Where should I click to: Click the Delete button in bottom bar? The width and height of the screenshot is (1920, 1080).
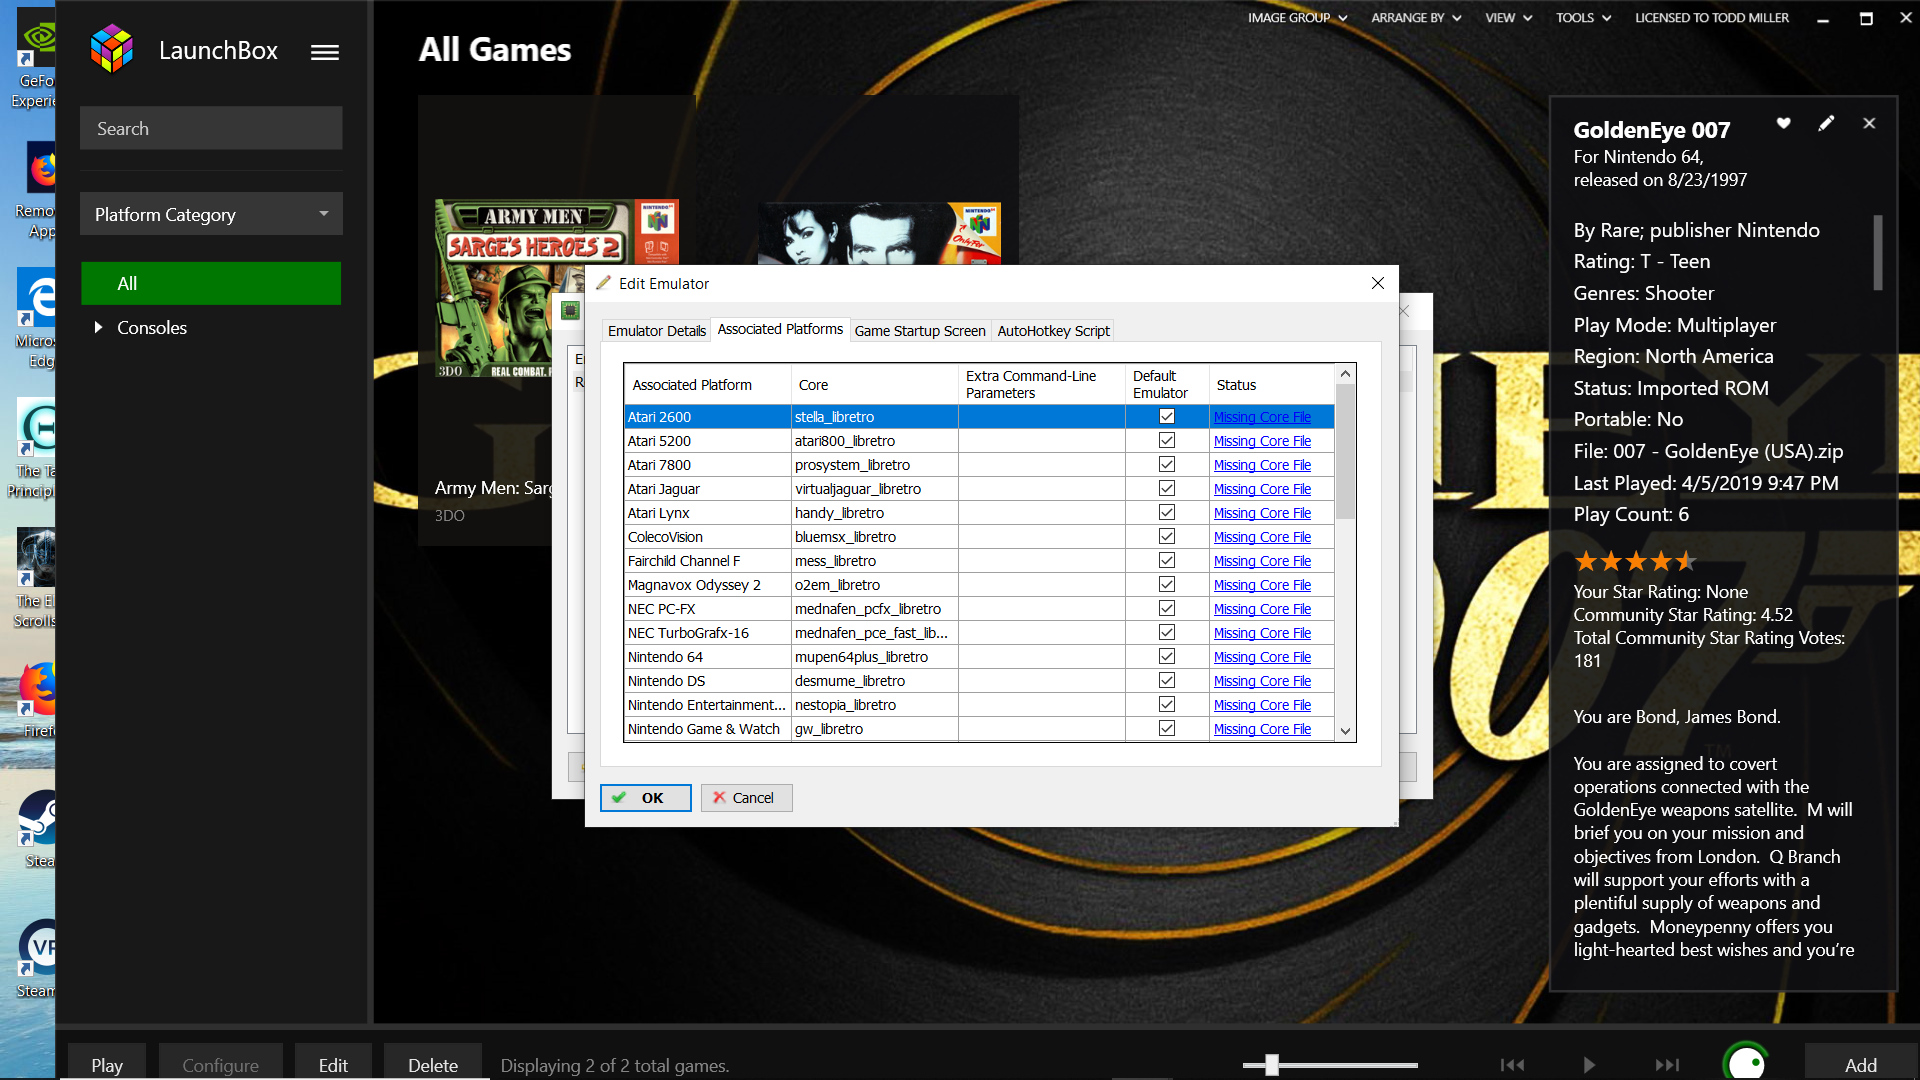point(433,1064)
